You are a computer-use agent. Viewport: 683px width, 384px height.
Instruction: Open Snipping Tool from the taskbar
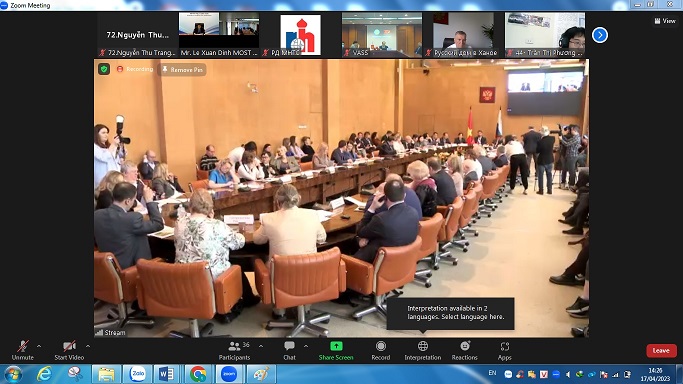pos(75,374)
